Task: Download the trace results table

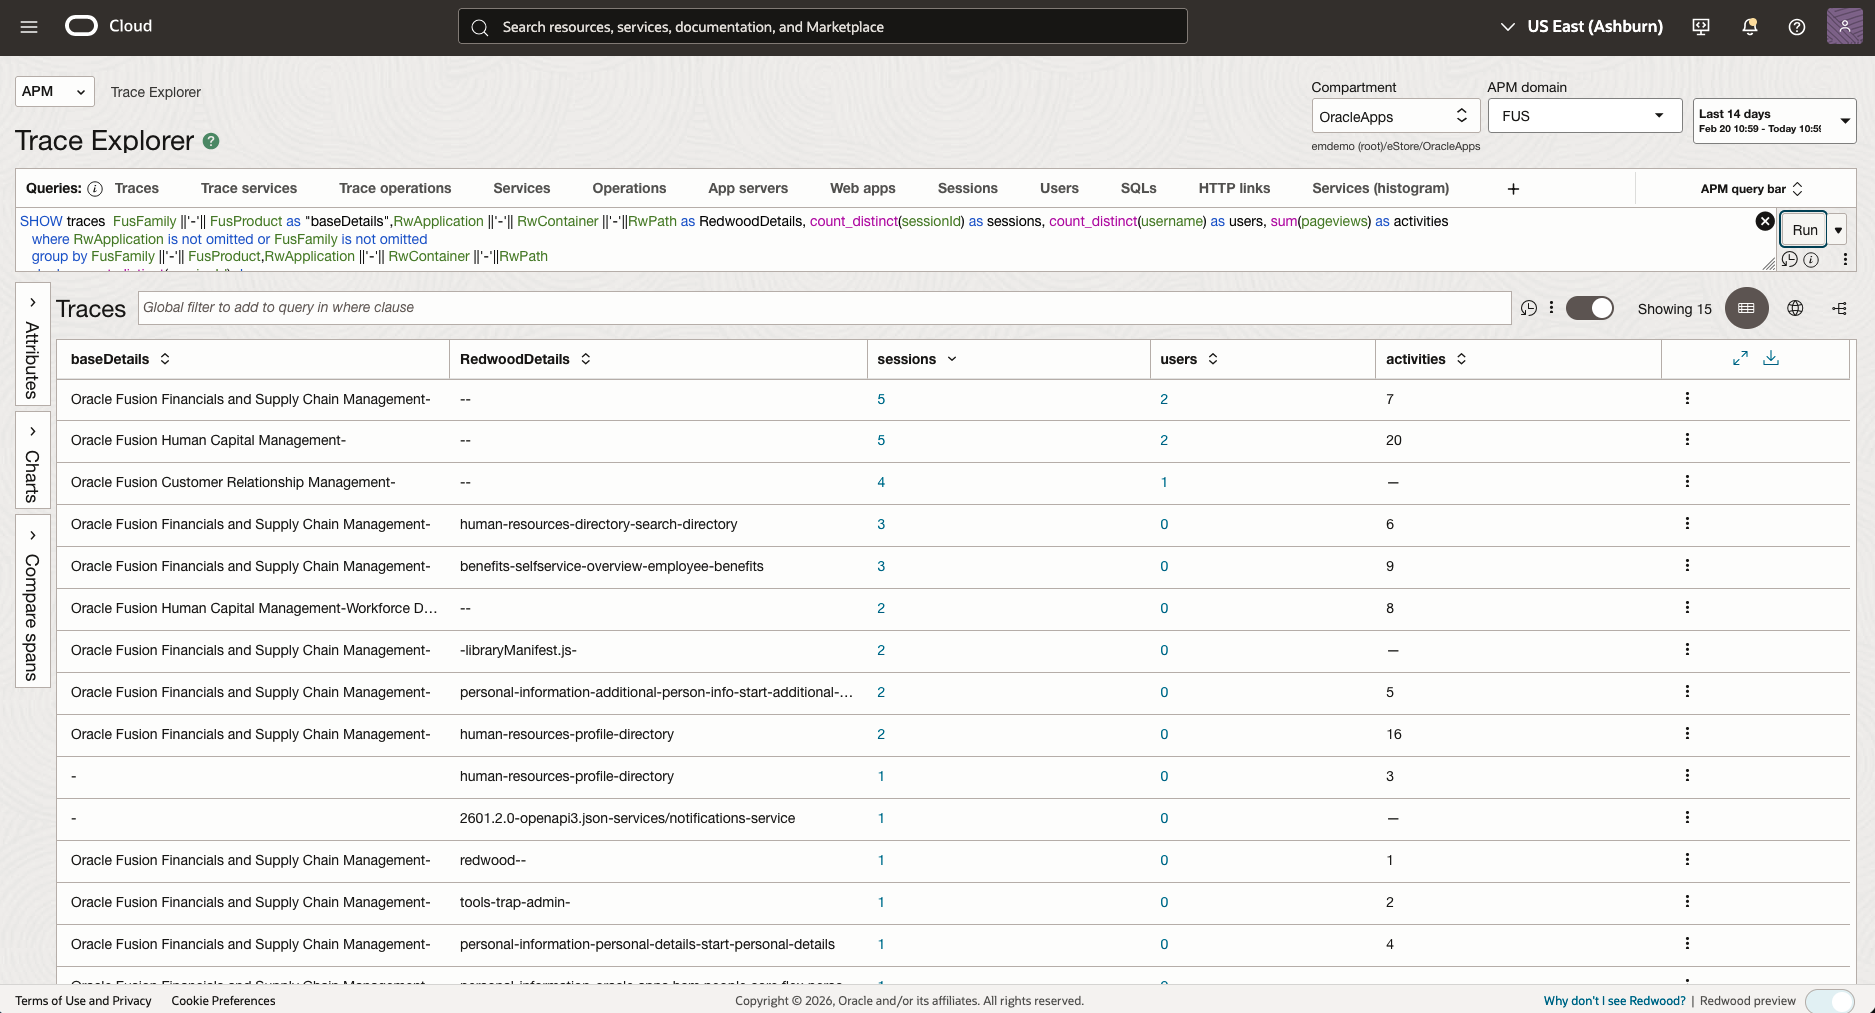Action: 1772,357
